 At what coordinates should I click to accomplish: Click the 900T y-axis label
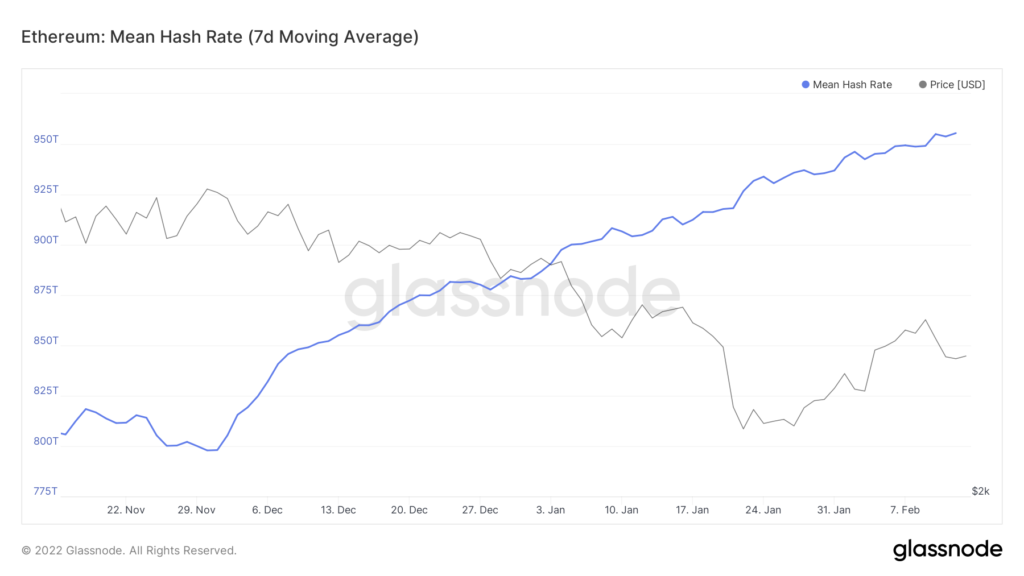[47, 240]
